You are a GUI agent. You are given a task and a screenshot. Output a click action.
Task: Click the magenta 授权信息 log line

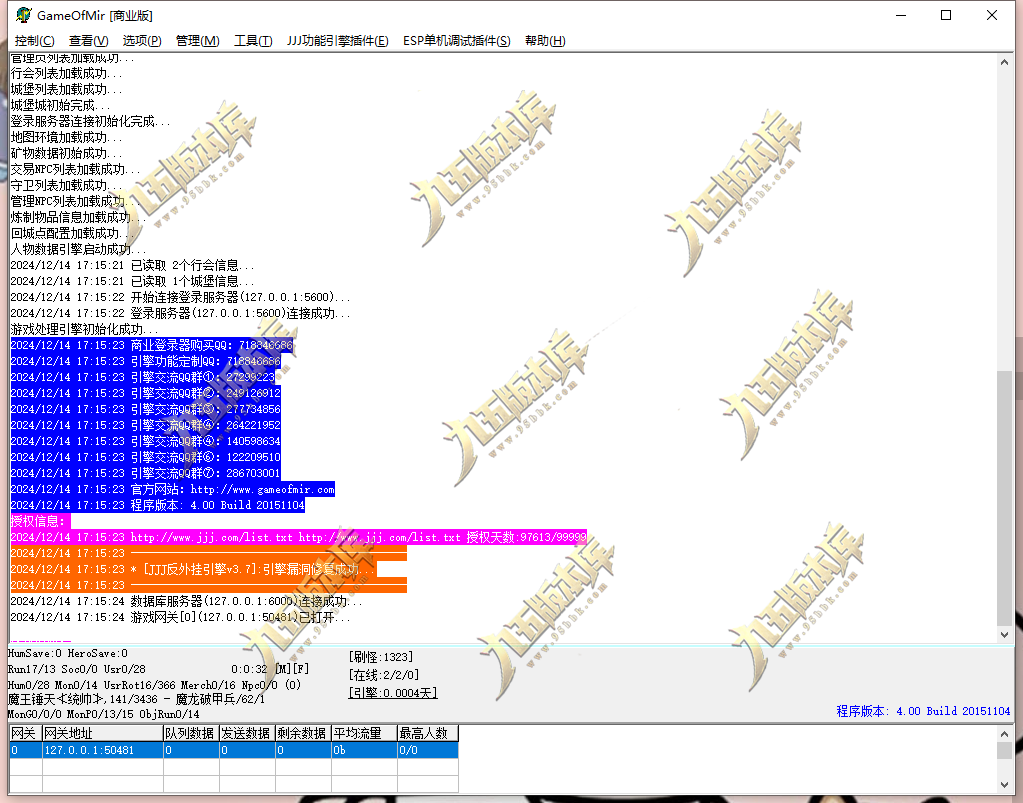pos(40,521)
